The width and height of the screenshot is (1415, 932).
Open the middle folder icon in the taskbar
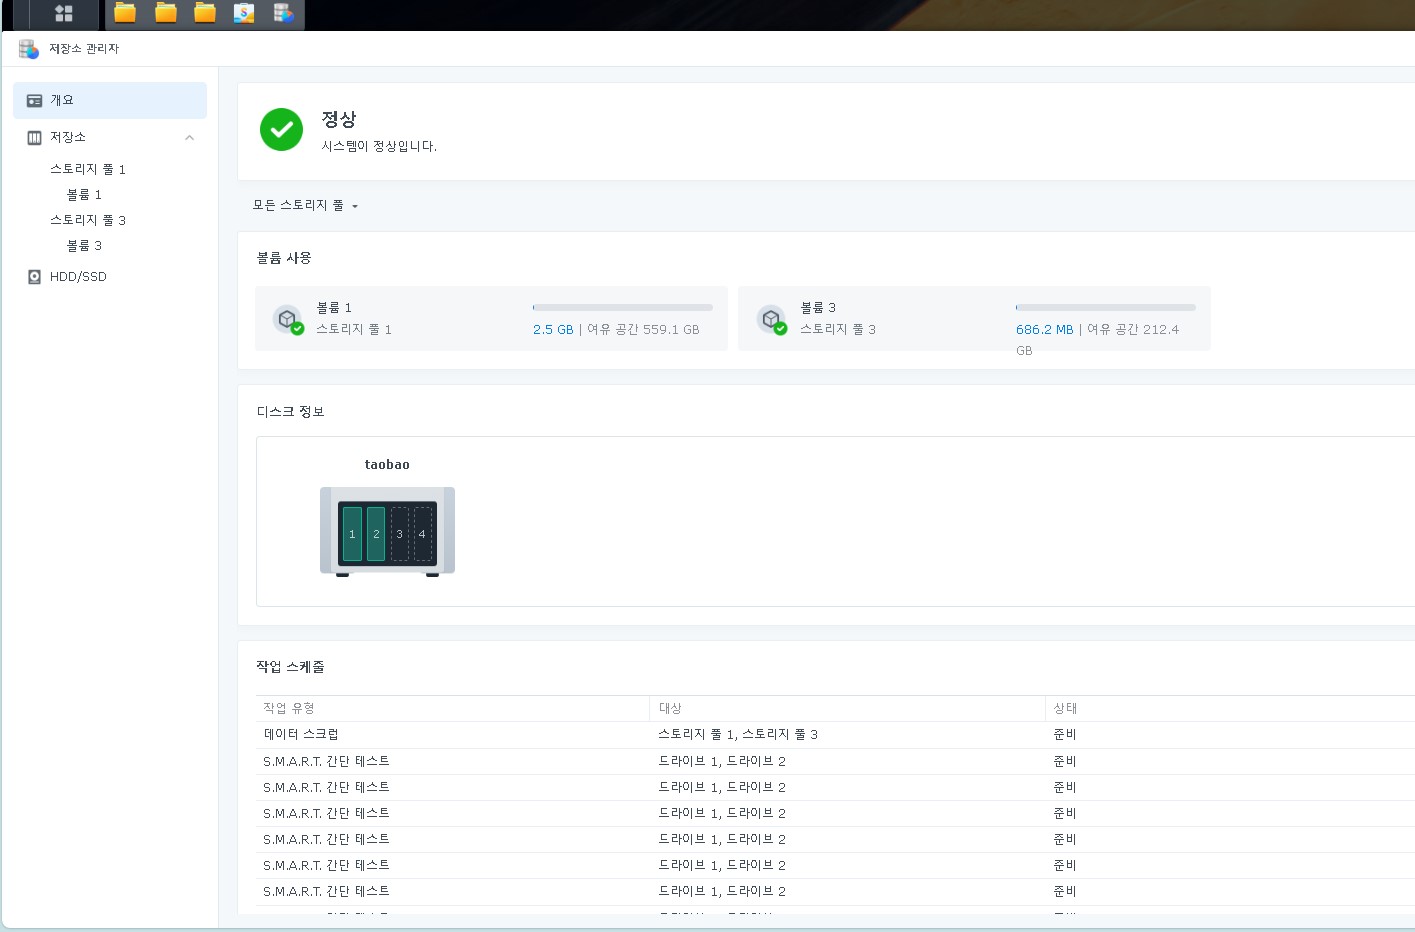(166, 13)
